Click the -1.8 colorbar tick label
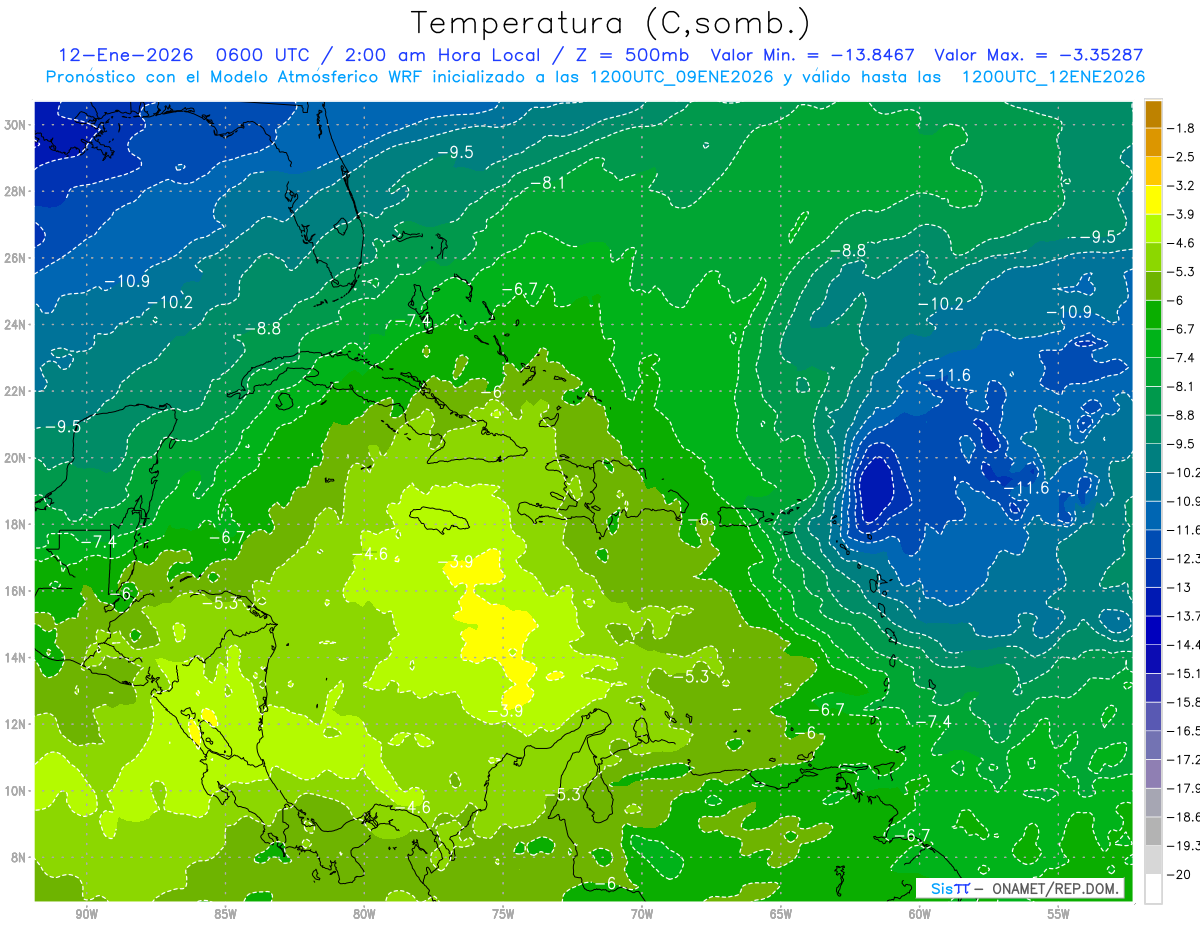This screenshot has width=1200, height=927. [1182, 128]
